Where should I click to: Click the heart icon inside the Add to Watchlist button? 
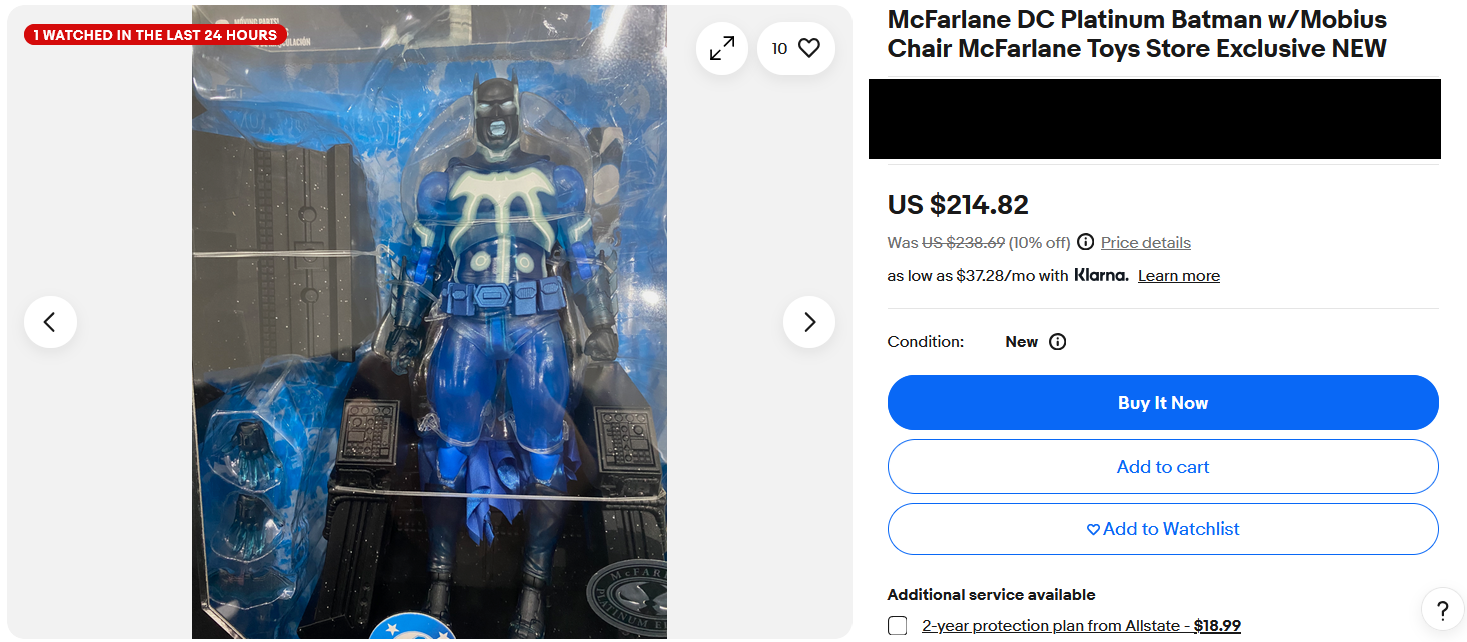tap(1093, 530)
